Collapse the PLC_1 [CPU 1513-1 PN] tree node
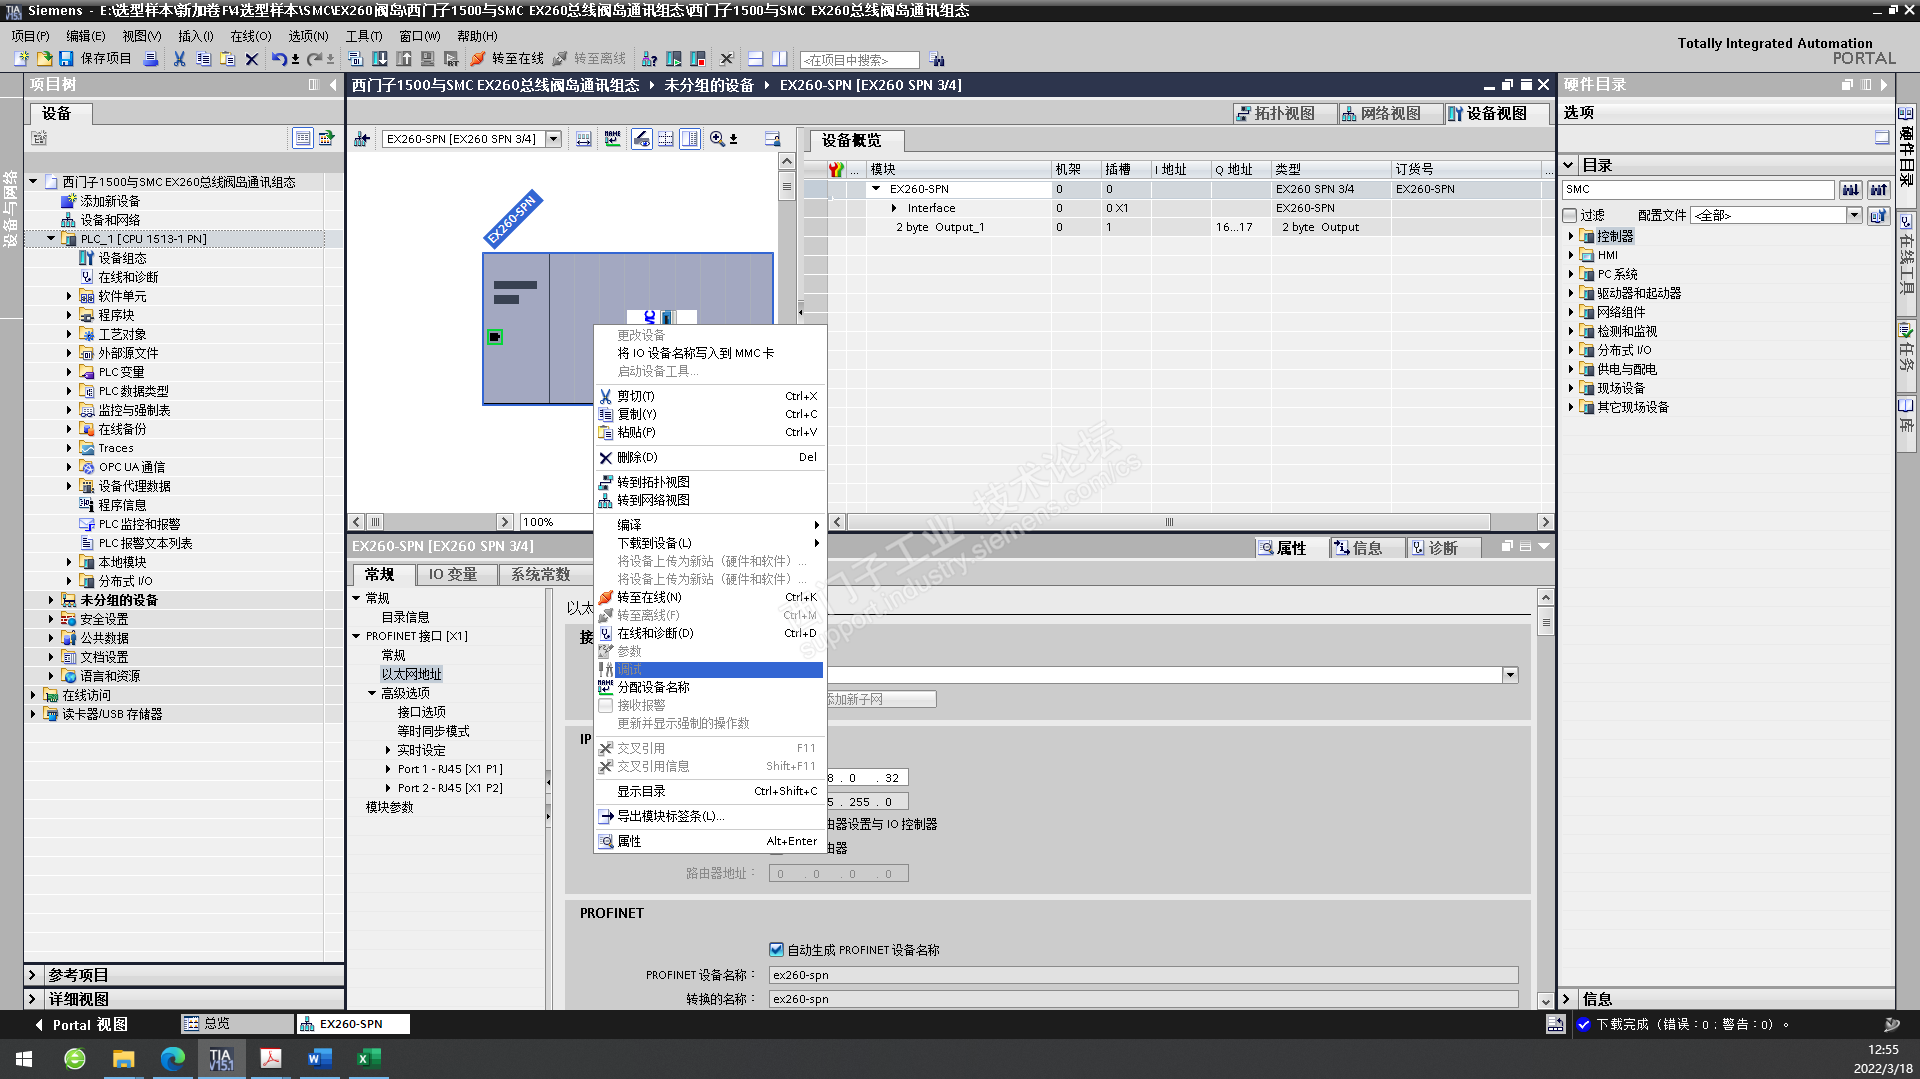The height and width of the screenshot is (1079, 1920). pyautogui.click(x=51, y=239)
